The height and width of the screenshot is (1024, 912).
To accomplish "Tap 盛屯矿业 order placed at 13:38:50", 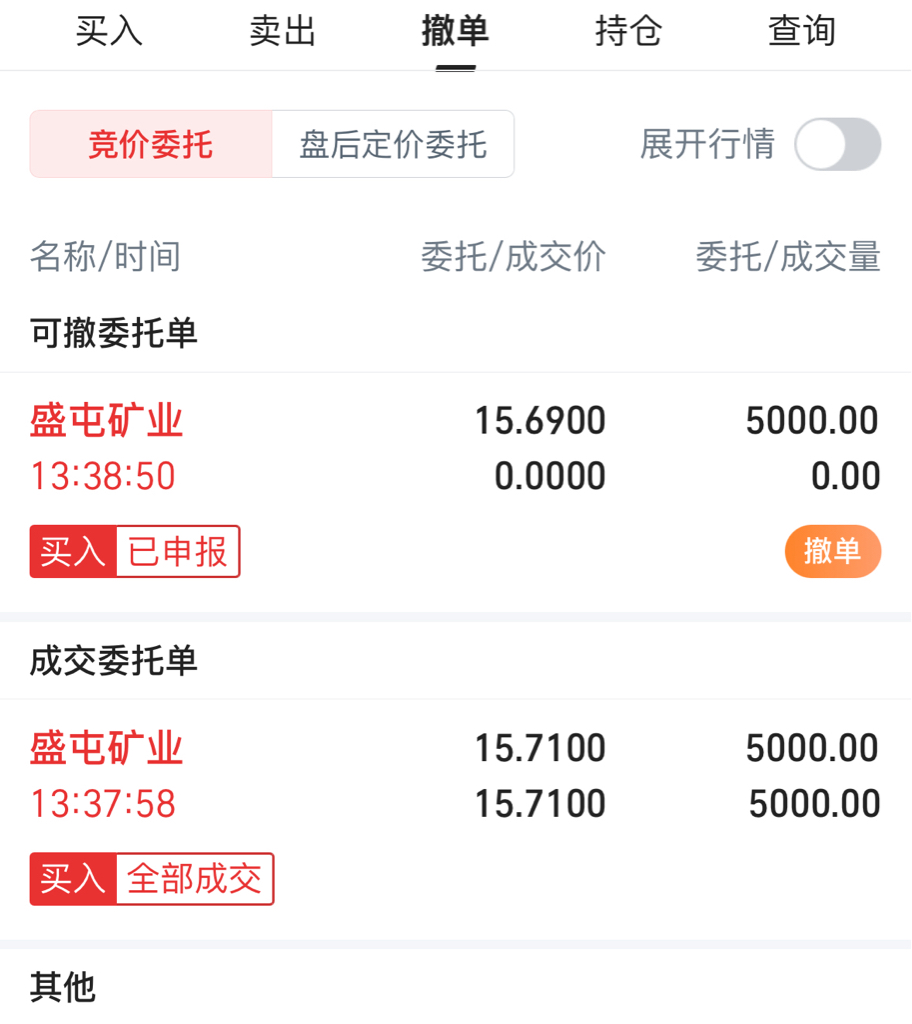I will click(x=107, y=421).
